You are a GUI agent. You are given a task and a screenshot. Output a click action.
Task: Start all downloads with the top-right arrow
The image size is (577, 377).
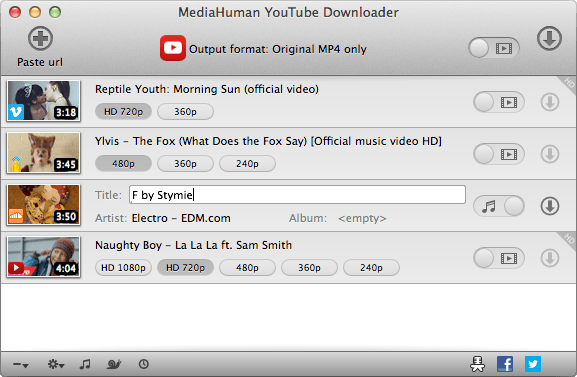click(x=549, y=38)
